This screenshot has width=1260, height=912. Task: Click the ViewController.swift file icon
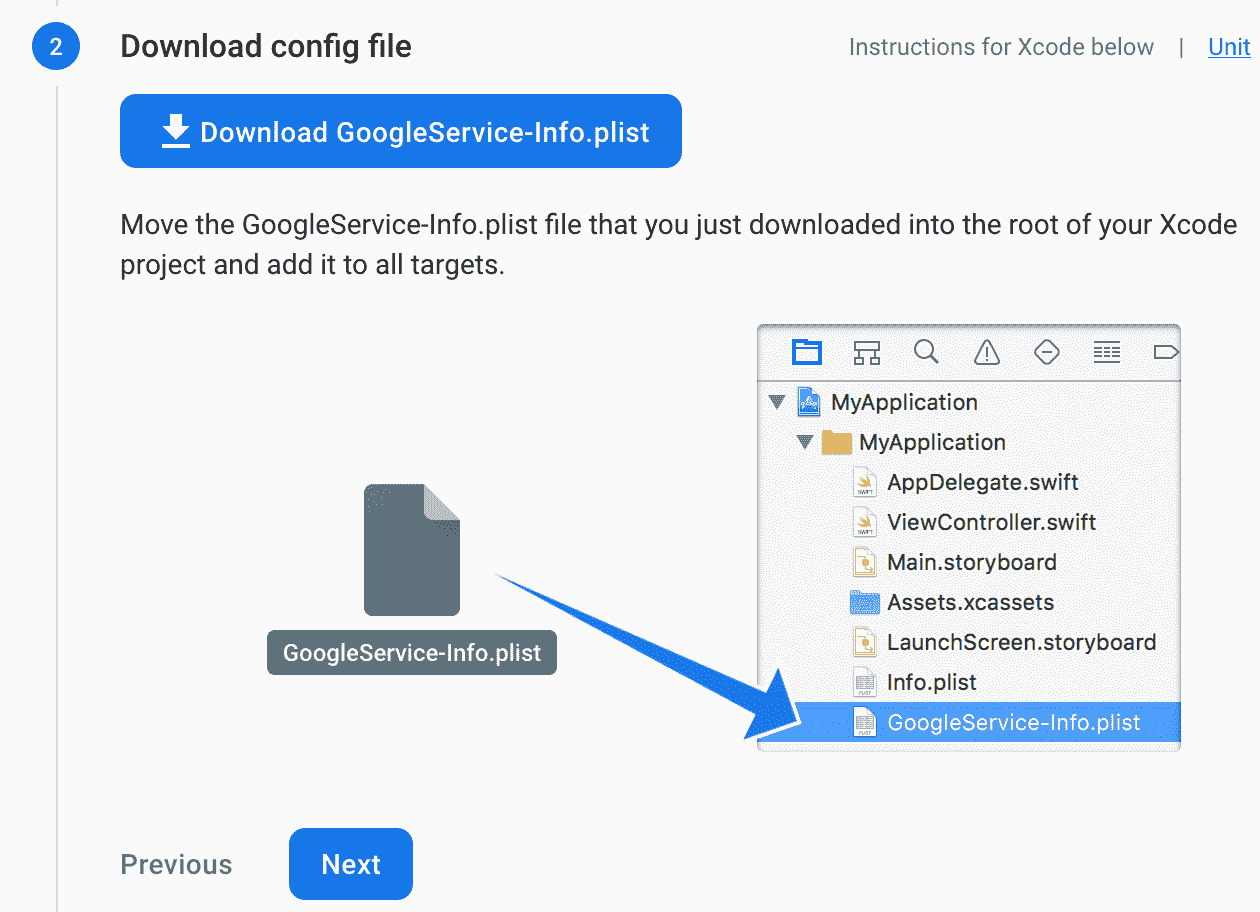[x=864, y=522]
